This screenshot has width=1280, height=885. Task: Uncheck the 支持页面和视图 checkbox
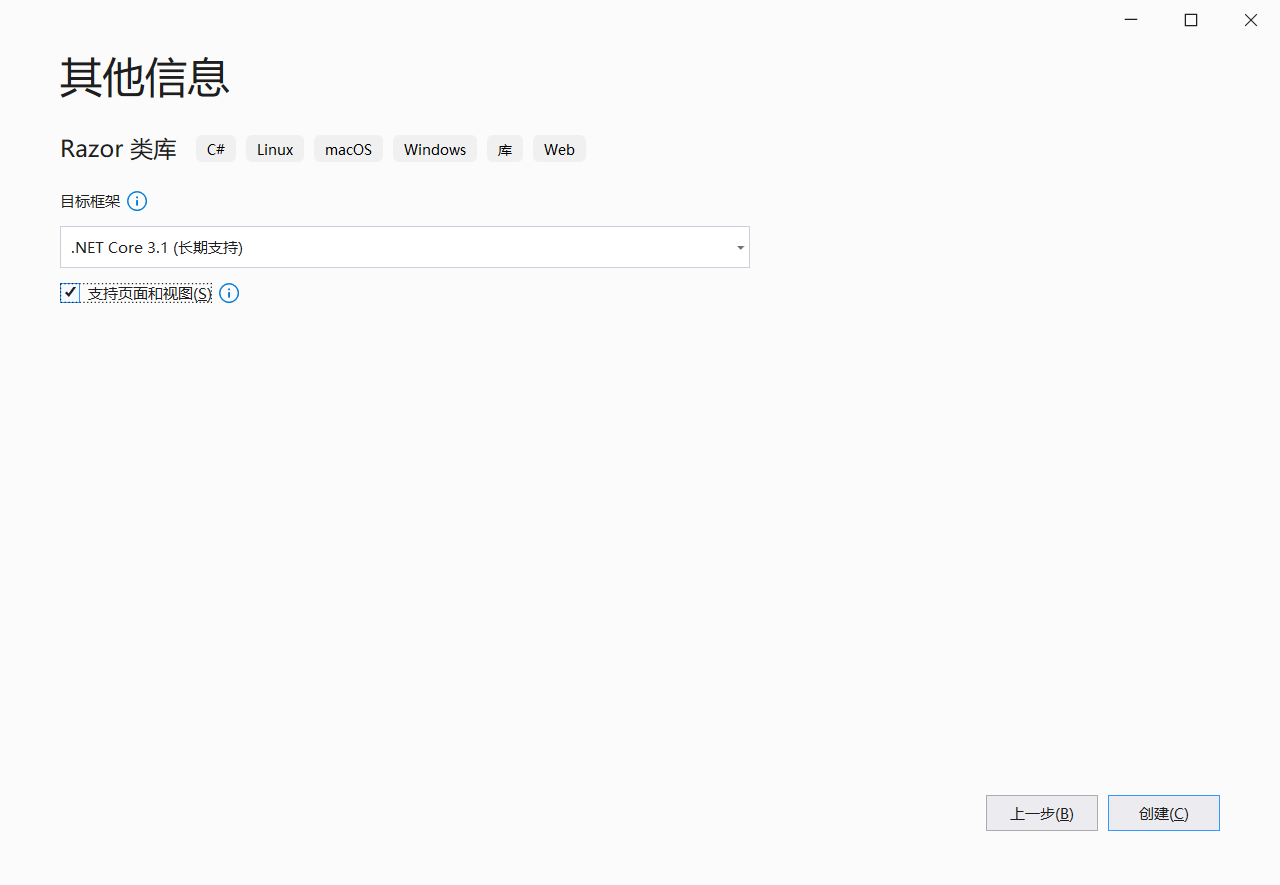pyautogui.click(x=70, y=293)
